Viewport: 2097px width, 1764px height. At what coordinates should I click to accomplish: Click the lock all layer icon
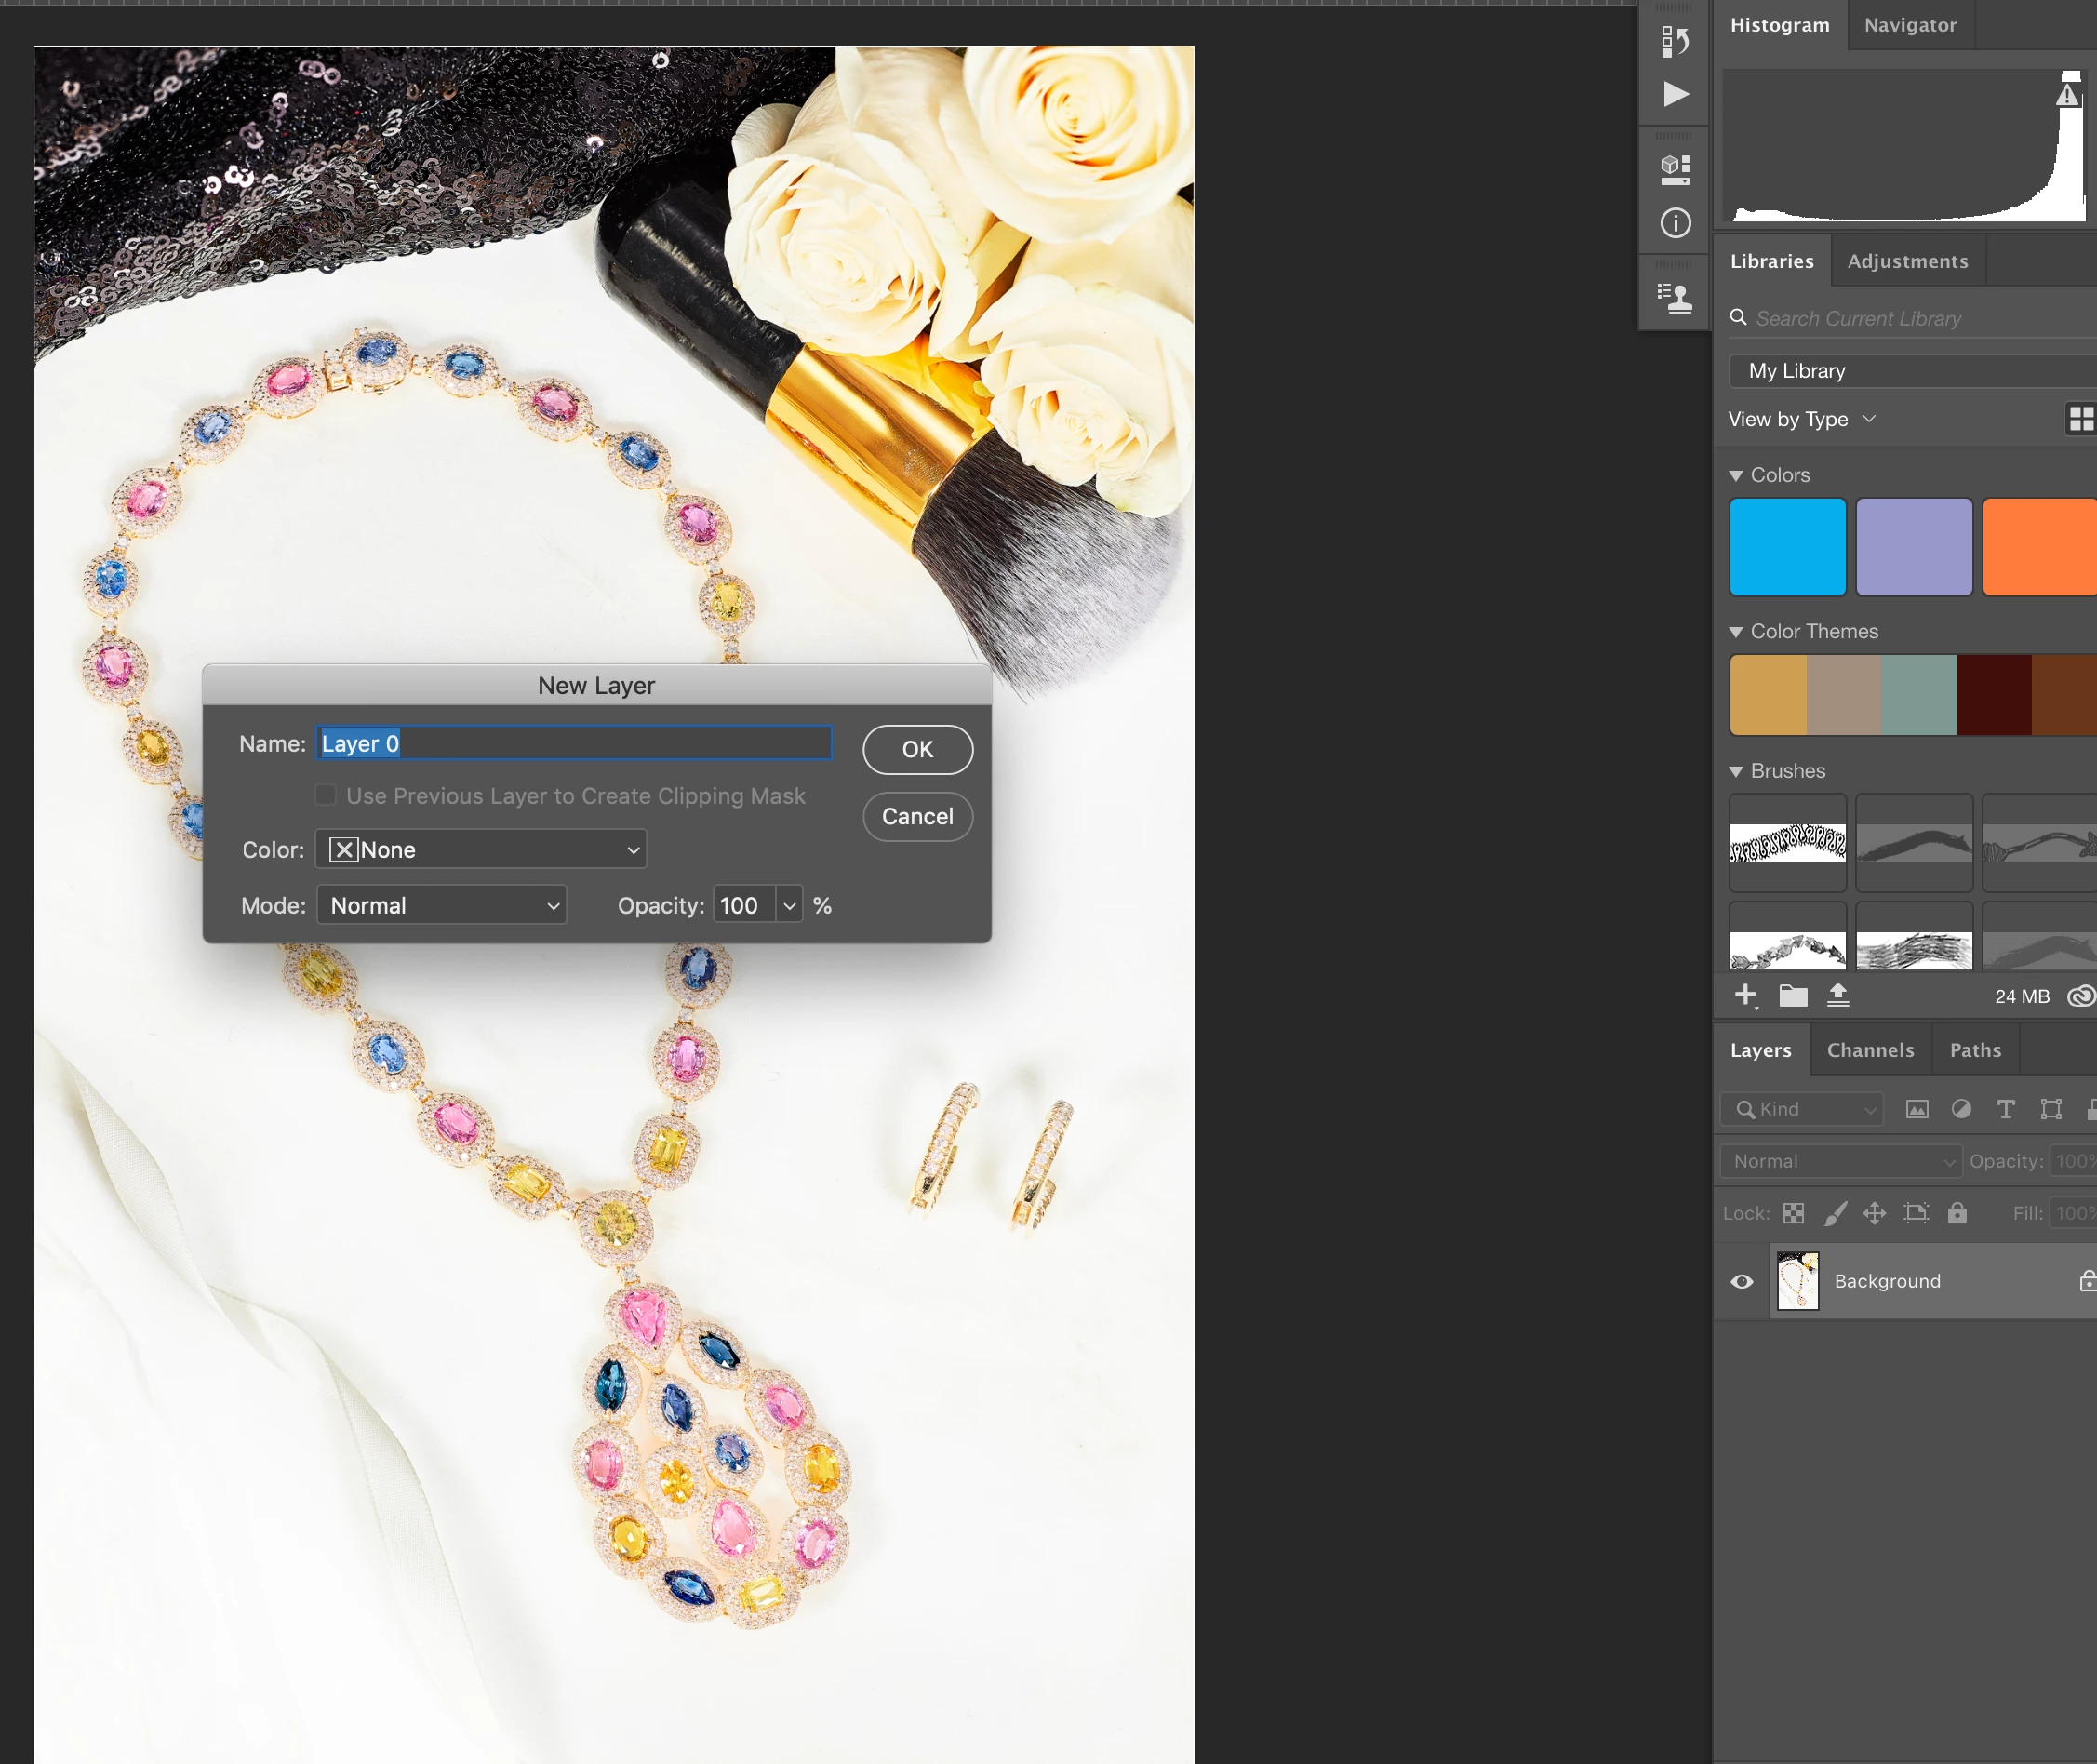[1957, 1213]
